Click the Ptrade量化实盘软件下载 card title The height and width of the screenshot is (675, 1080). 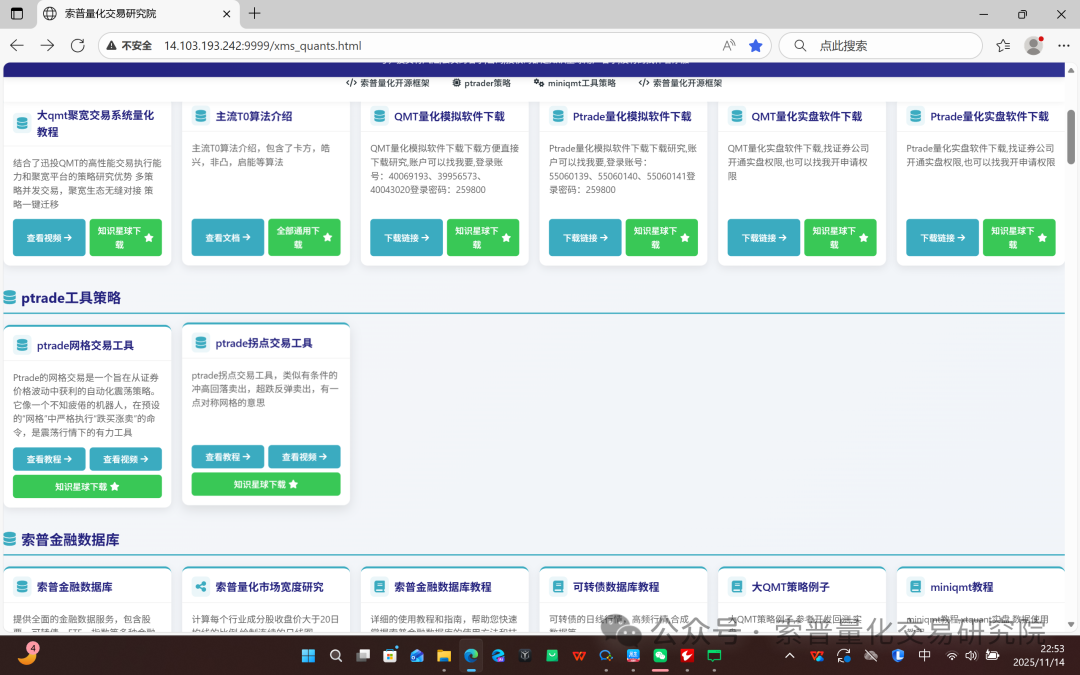(989, 116)
